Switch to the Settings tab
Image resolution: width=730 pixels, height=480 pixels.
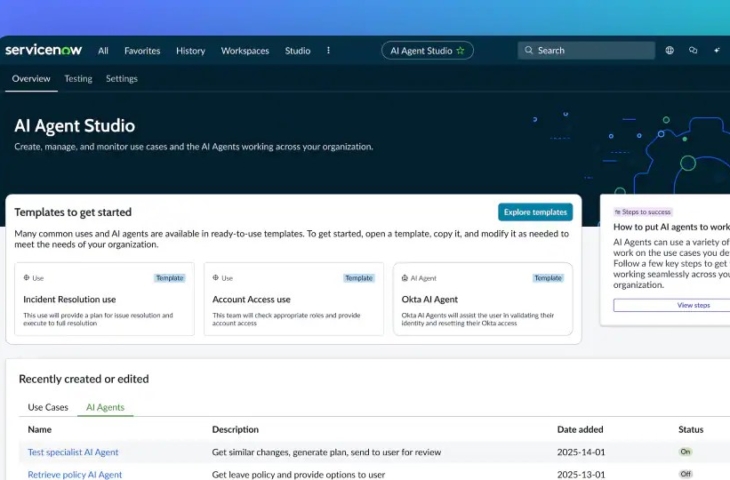pyautogui.click(x=122, y=79)
